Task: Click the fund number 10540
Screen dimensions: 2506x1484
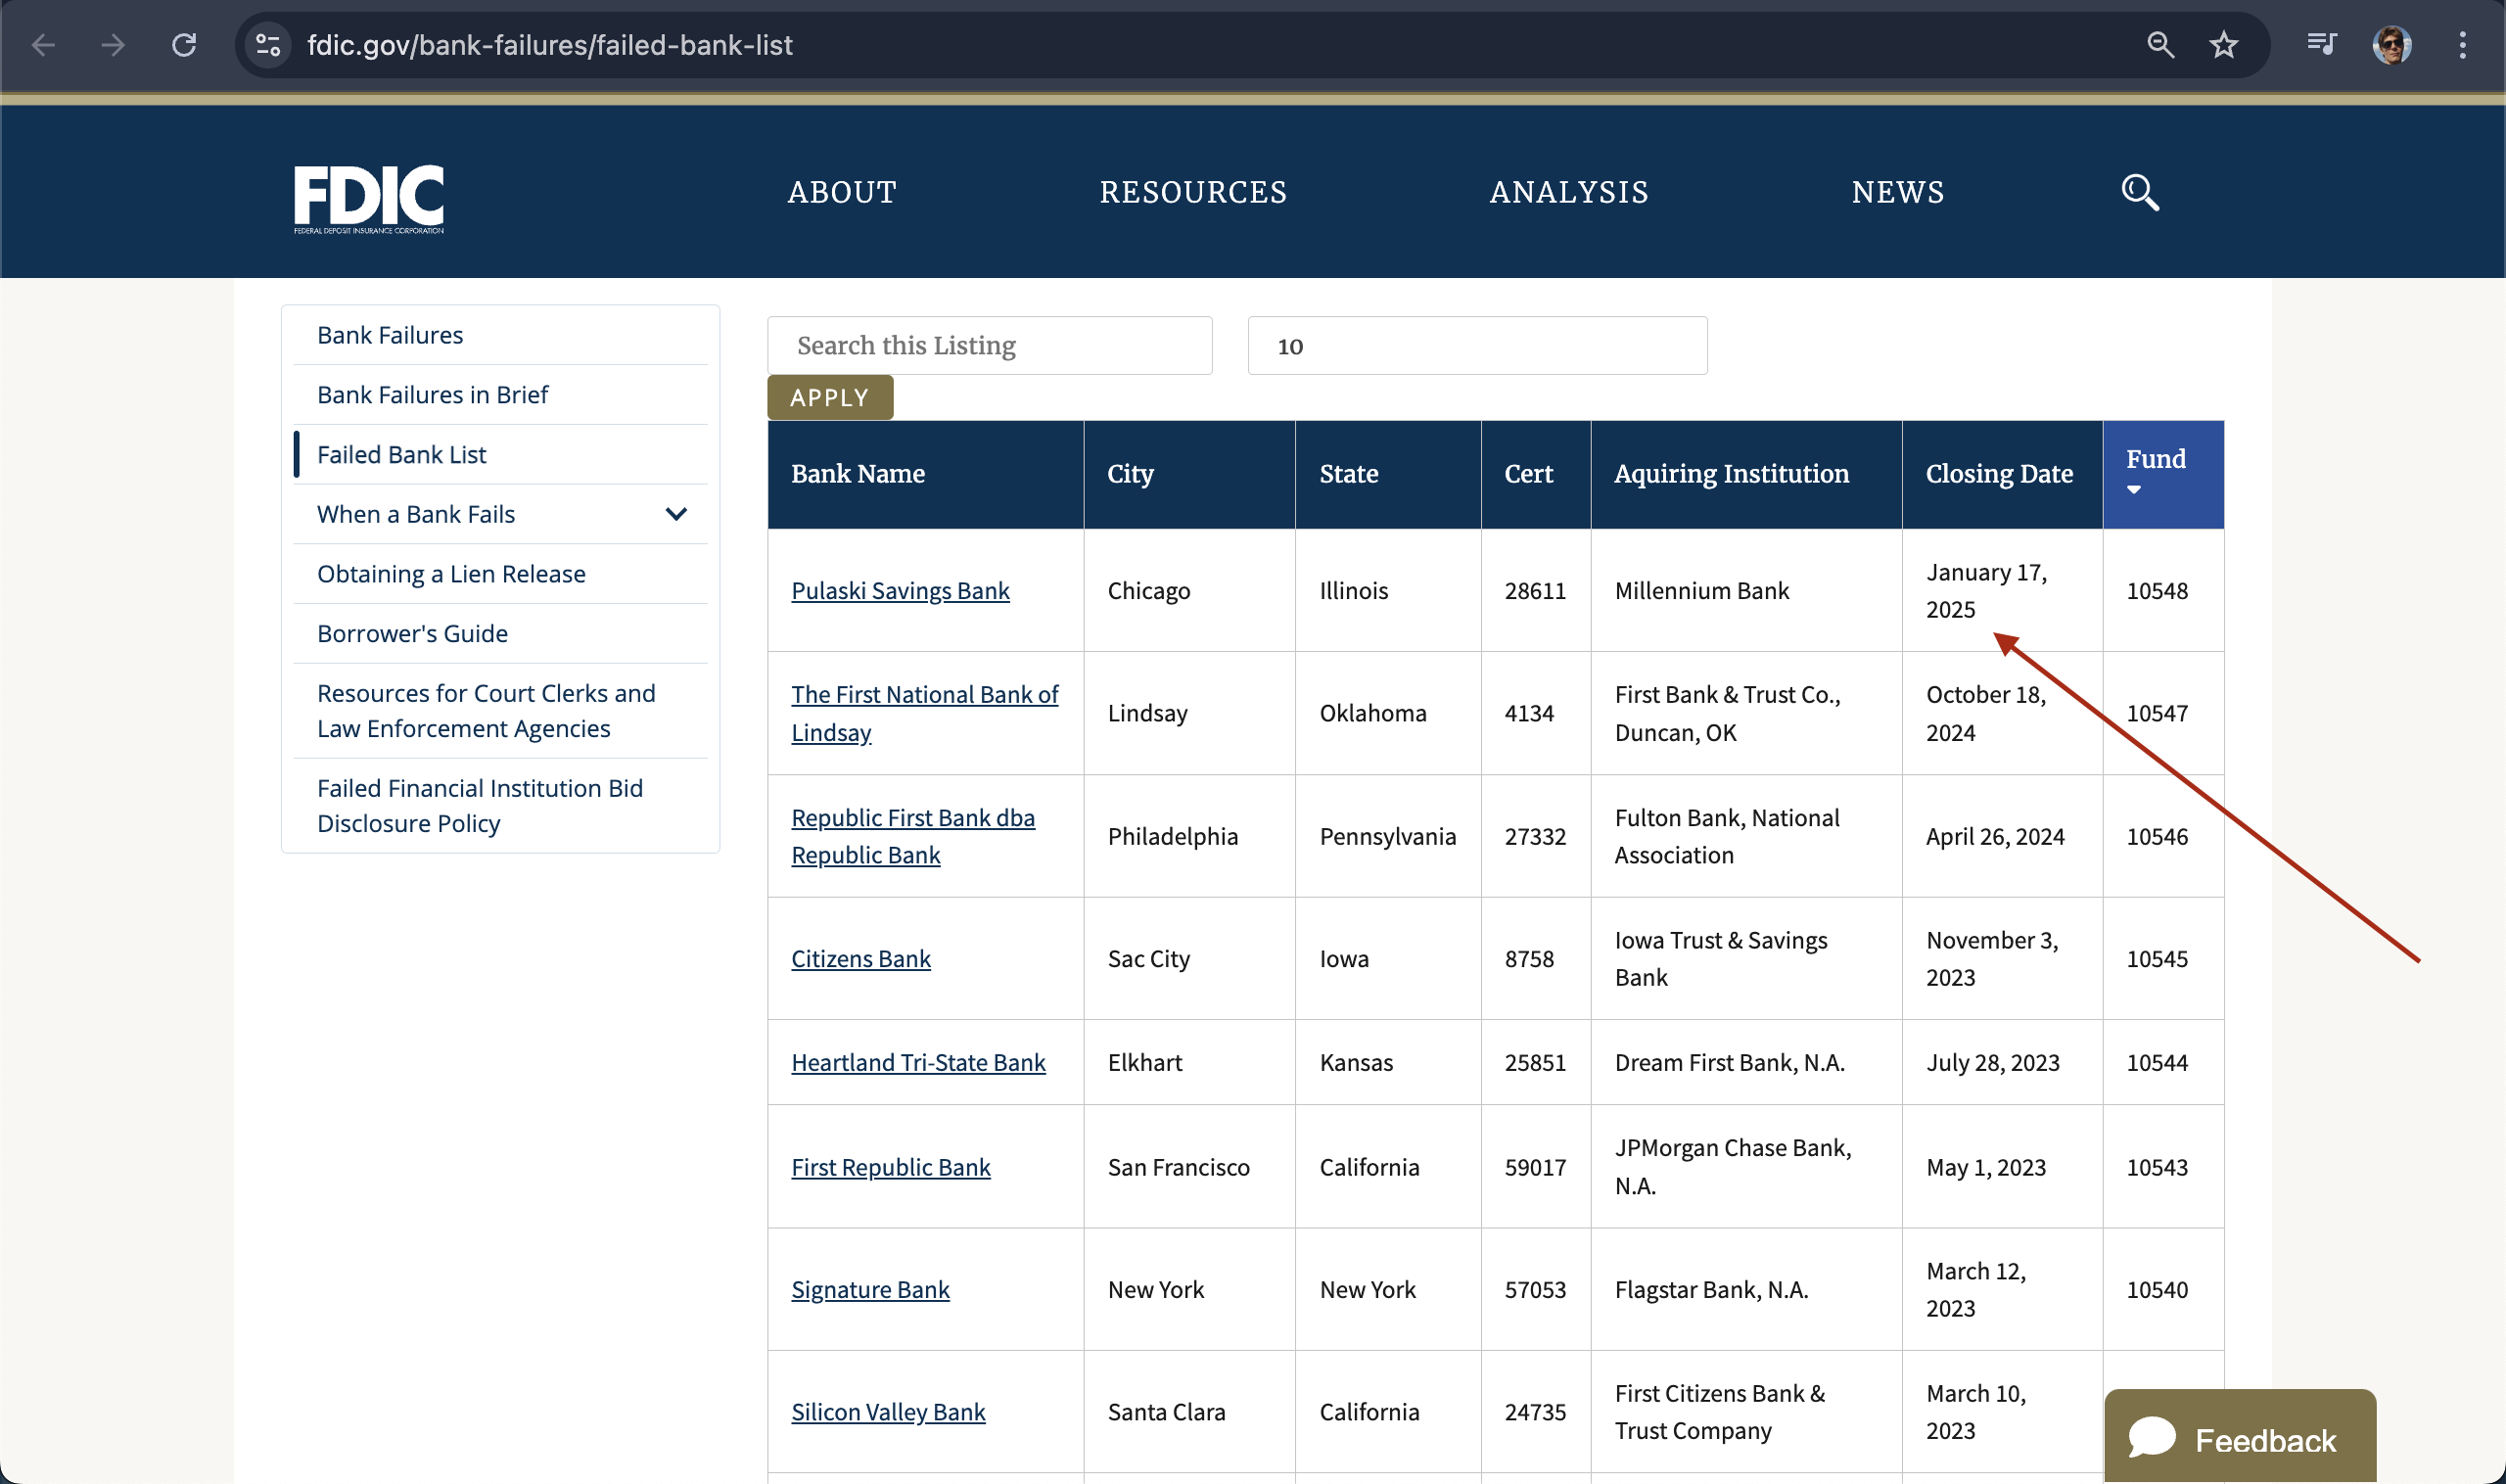Action: (x=2157, y=1290)
